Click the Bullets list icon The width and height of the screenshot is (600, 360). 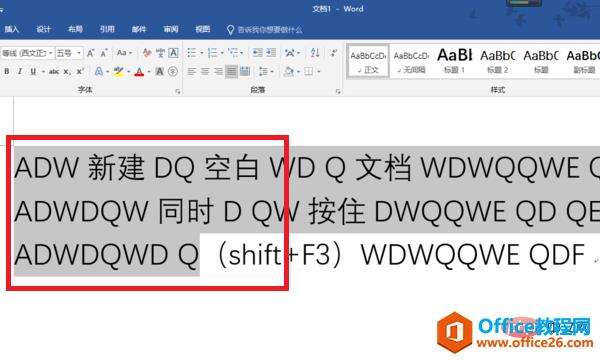pyautogui.click(x=192, y=53)
